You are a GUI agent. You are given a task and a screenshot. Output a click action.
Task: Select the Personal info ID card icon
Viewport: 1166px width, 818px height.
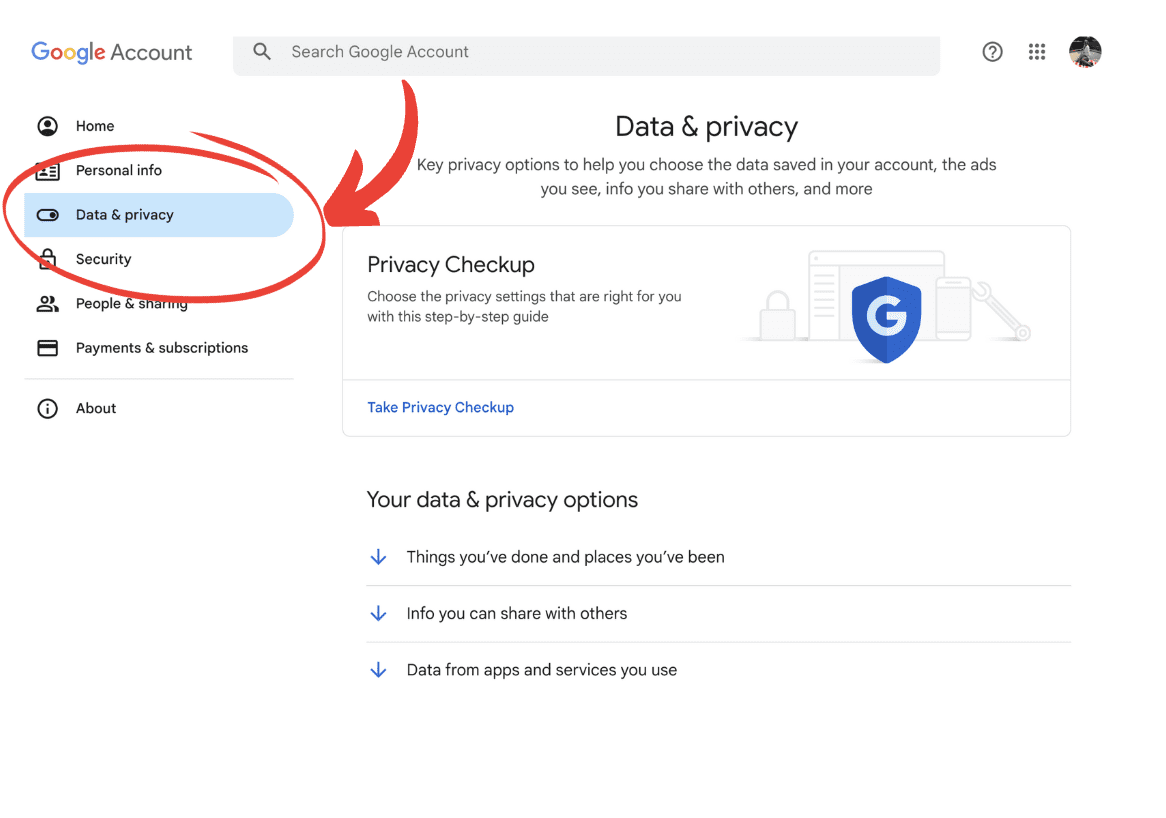coord(47,170)
